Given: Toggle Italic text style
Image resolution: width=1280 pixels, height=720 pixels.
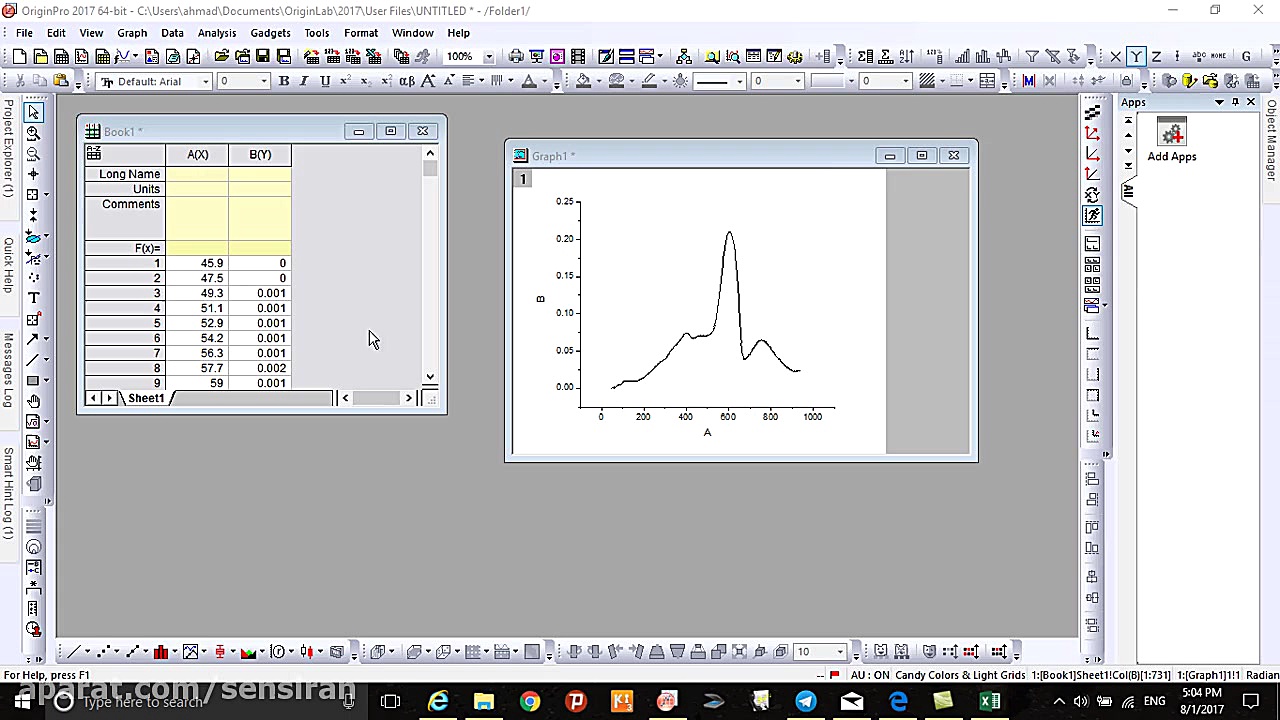Looking at the screenshot, I should pos(304,81).
